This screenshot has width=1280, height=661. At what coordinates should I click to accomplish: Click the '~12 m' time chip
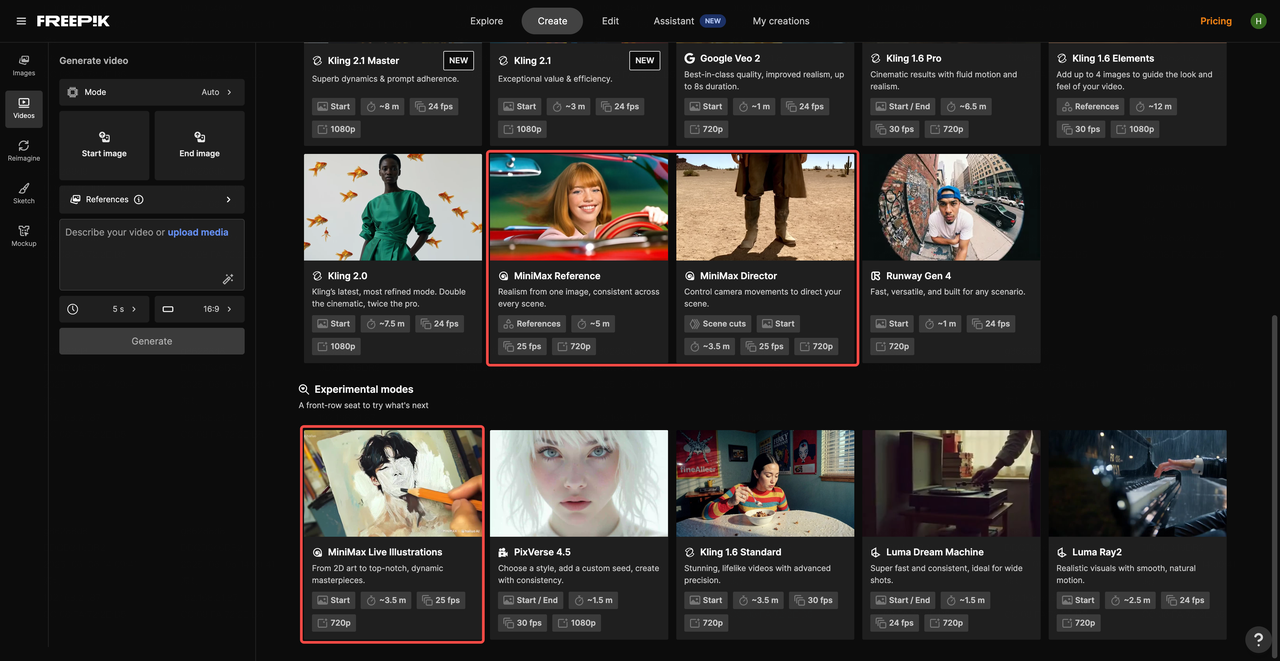1154,107
